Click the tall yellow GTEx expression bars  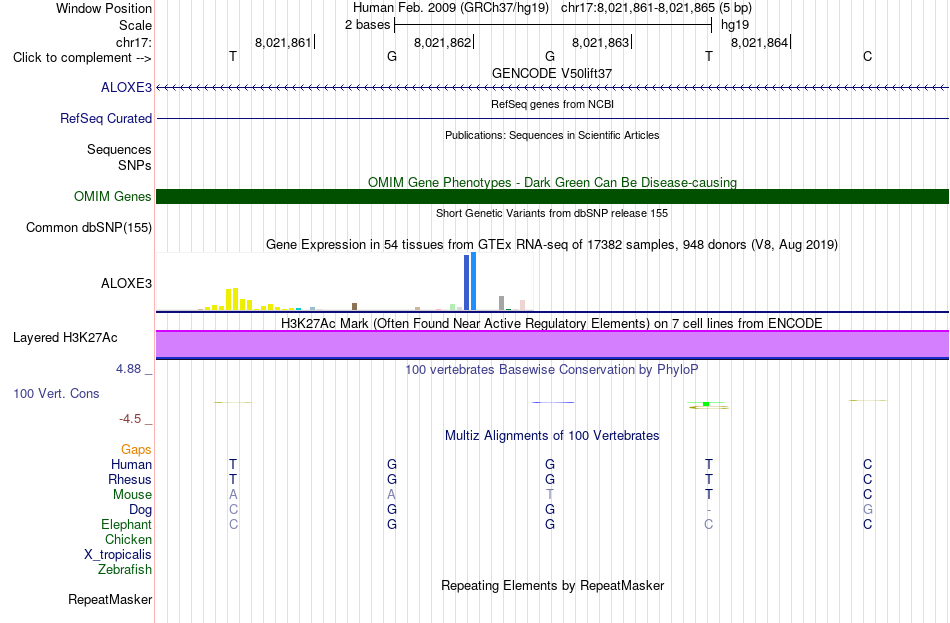232,299
